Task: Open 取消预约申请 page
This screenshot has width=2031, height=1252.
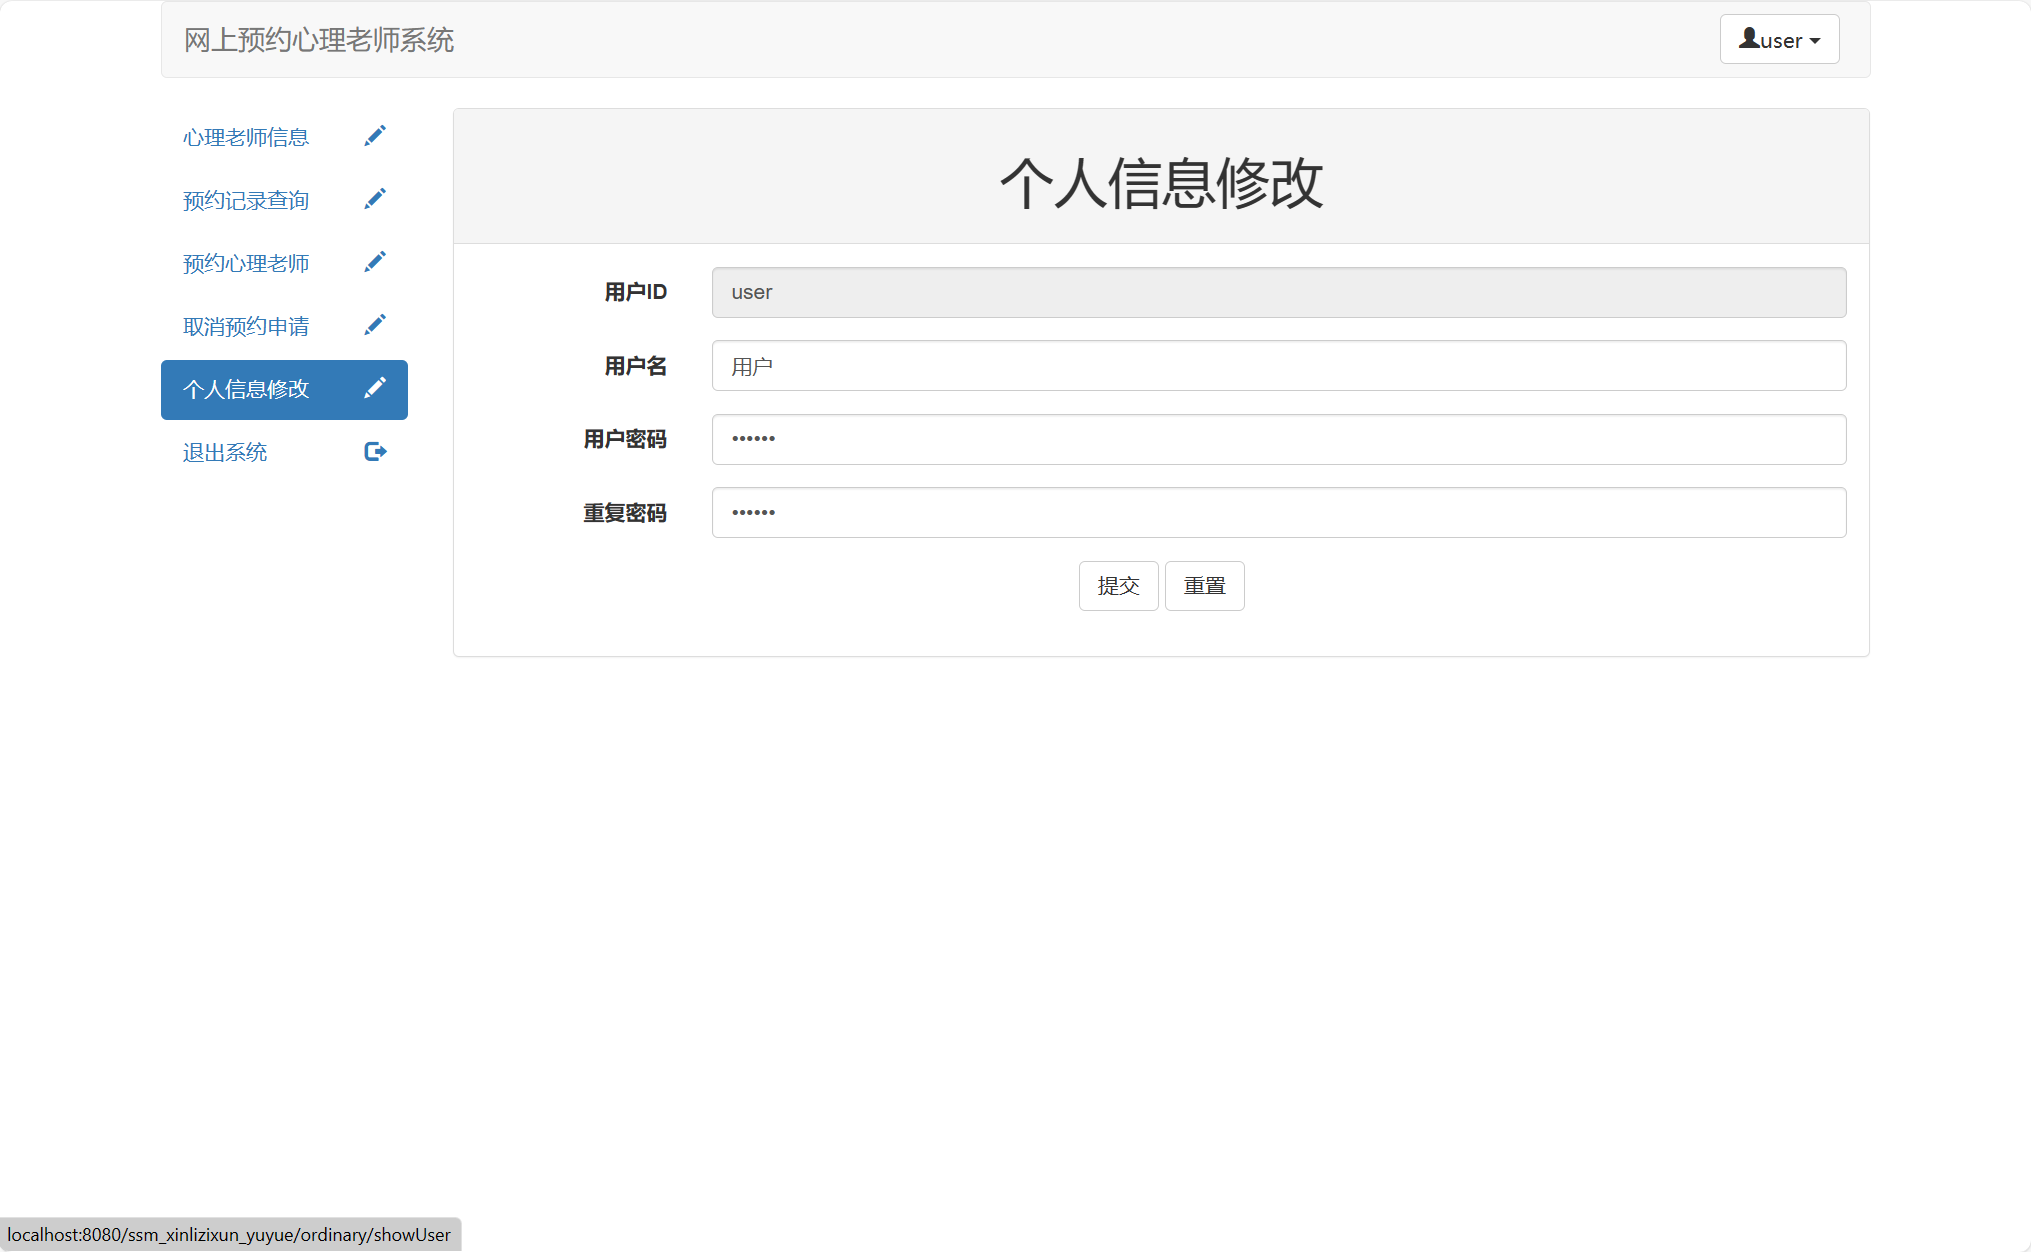Action: click(245, 325)
